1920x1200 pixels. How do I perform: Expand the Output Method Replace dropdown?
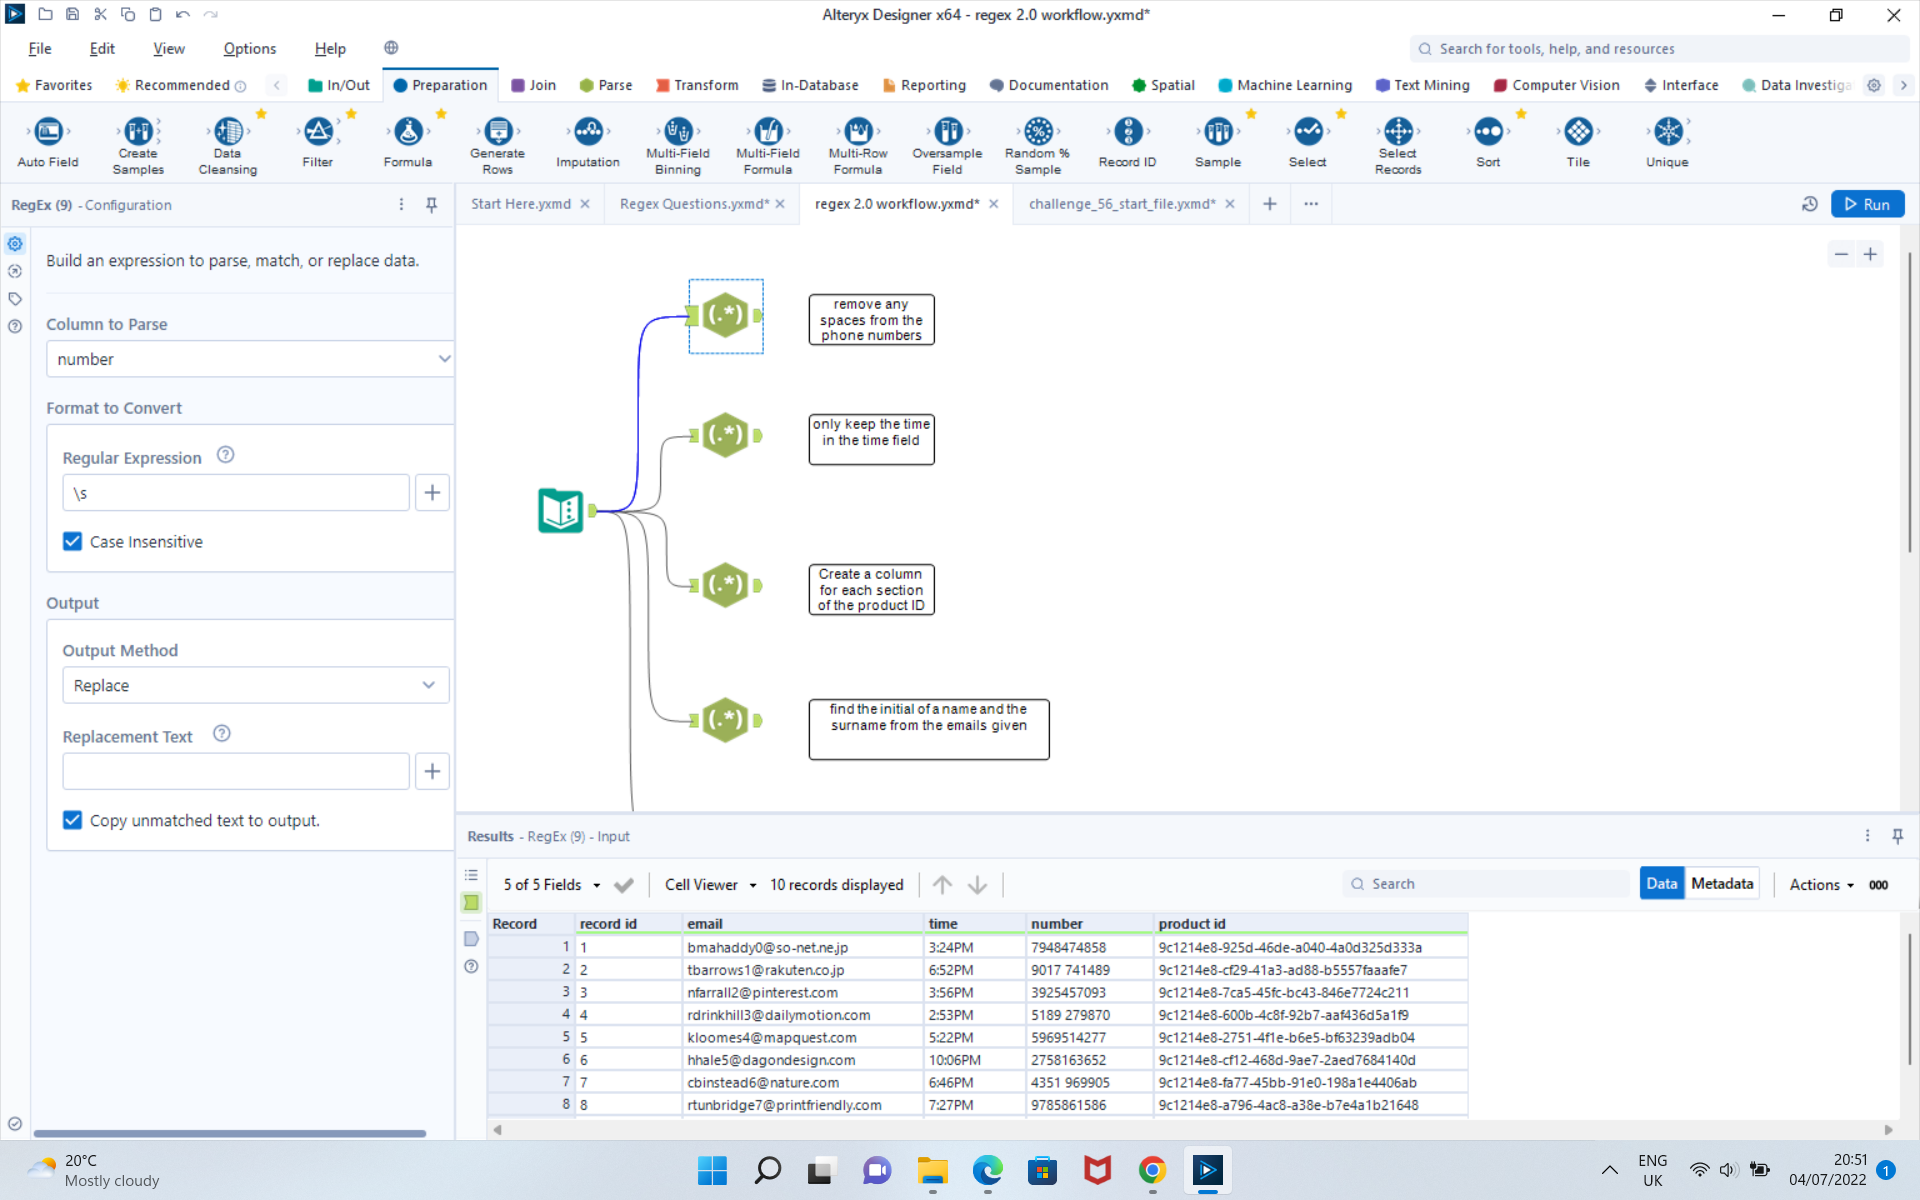255,686
